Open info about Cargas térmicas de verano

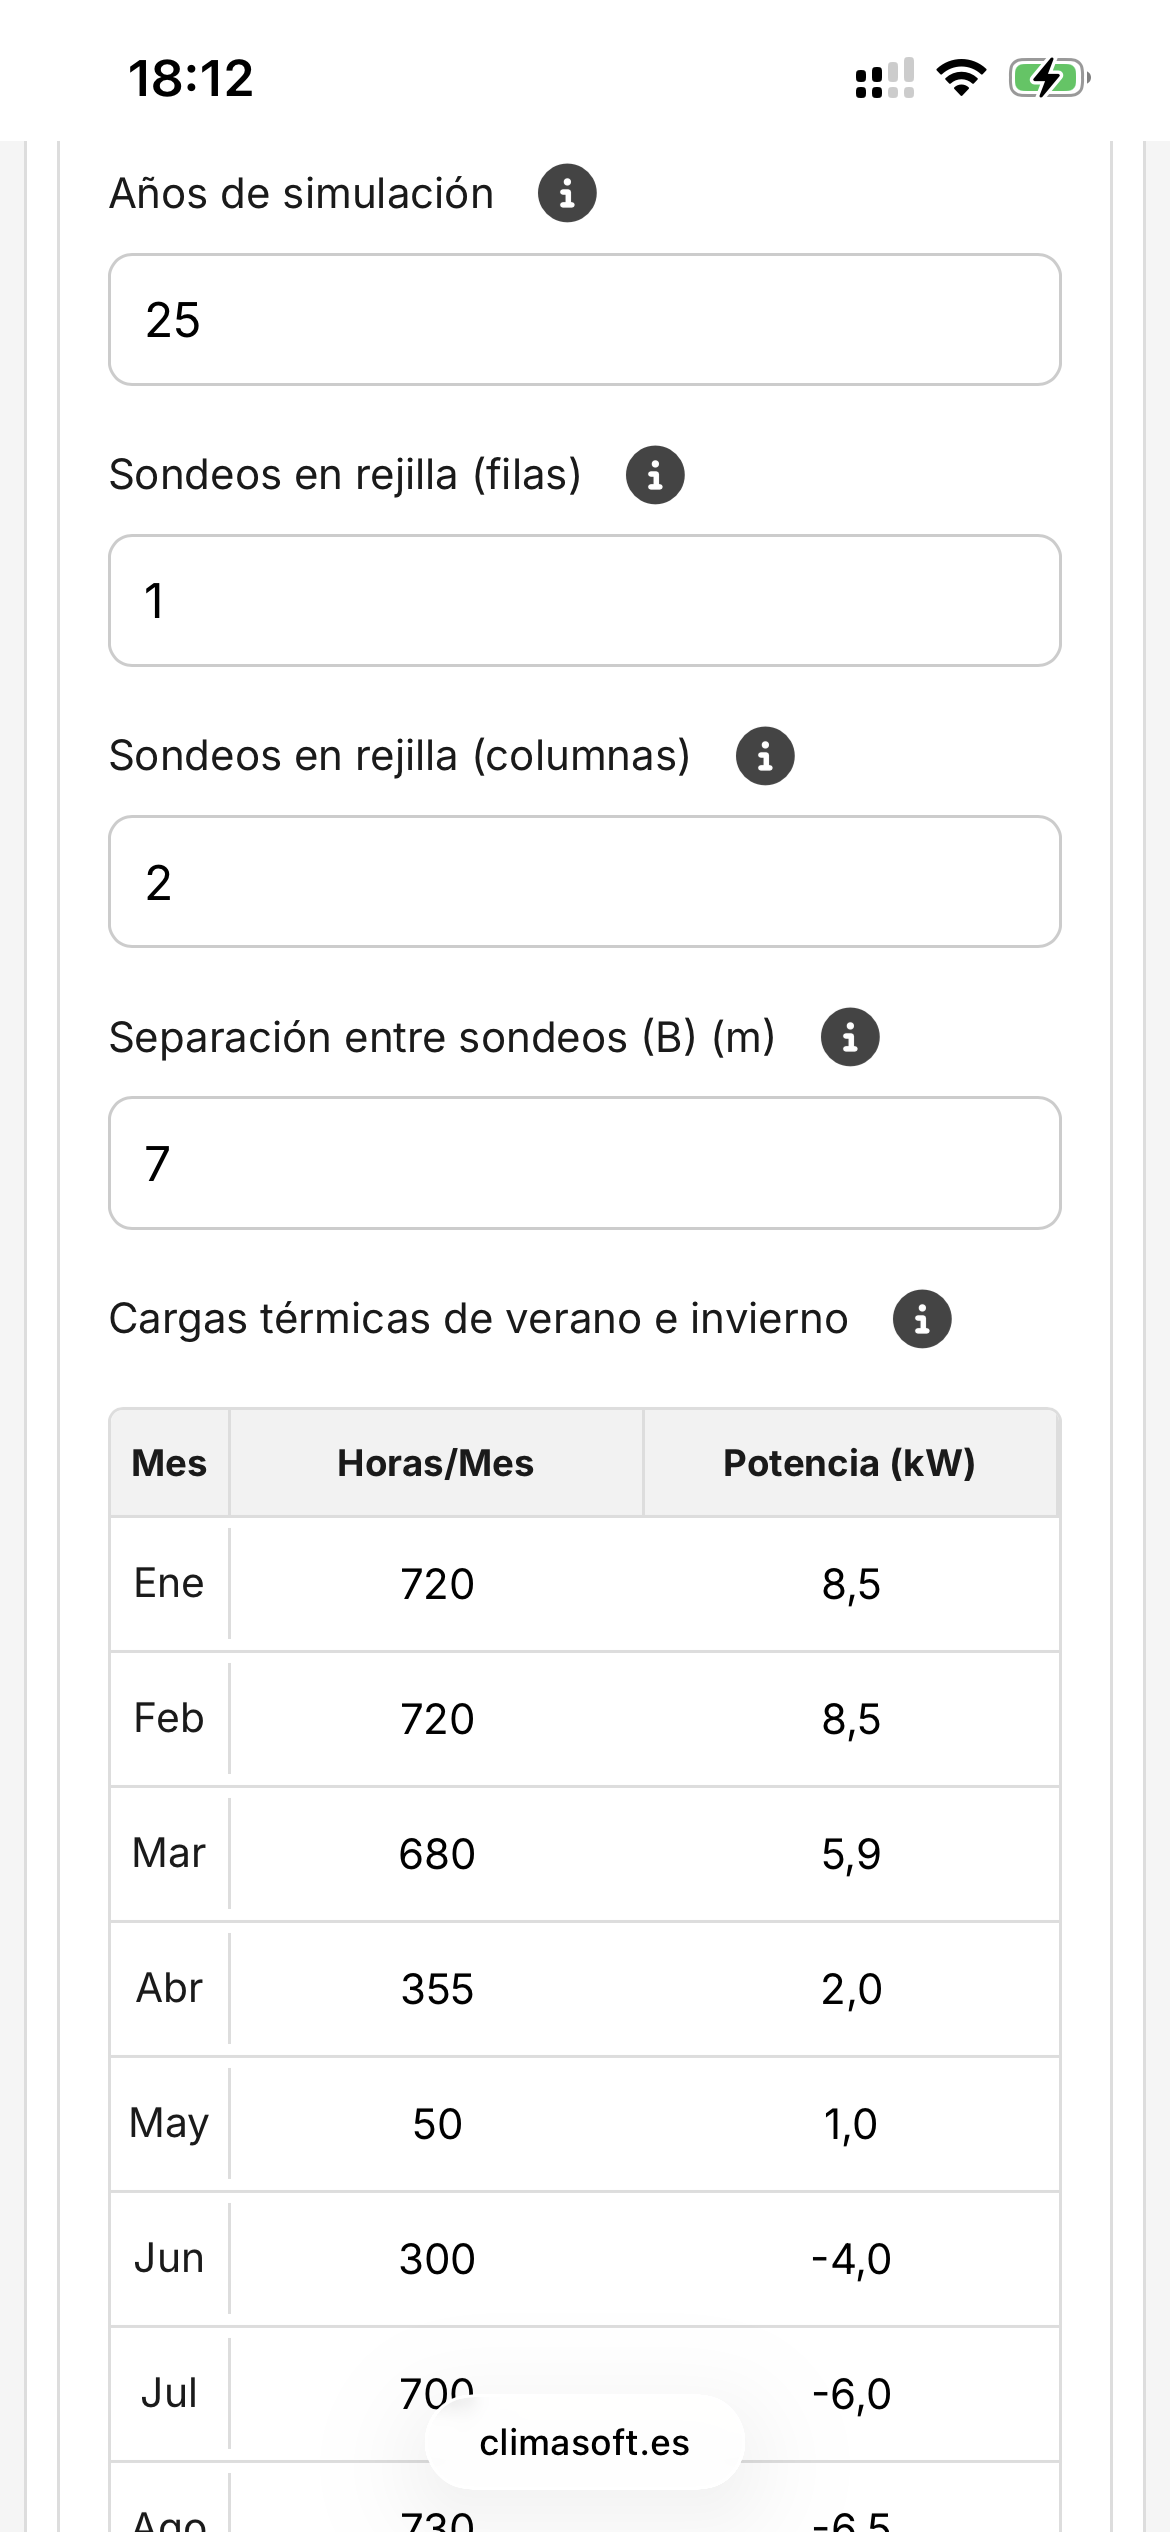pyautogui.click(x=922, y=1319)
